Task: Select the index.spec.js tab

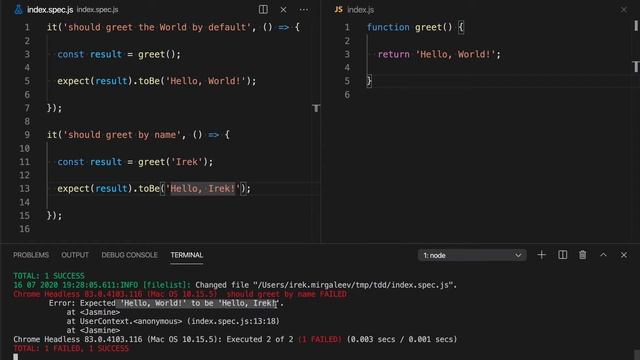Action: click(50, 9)
